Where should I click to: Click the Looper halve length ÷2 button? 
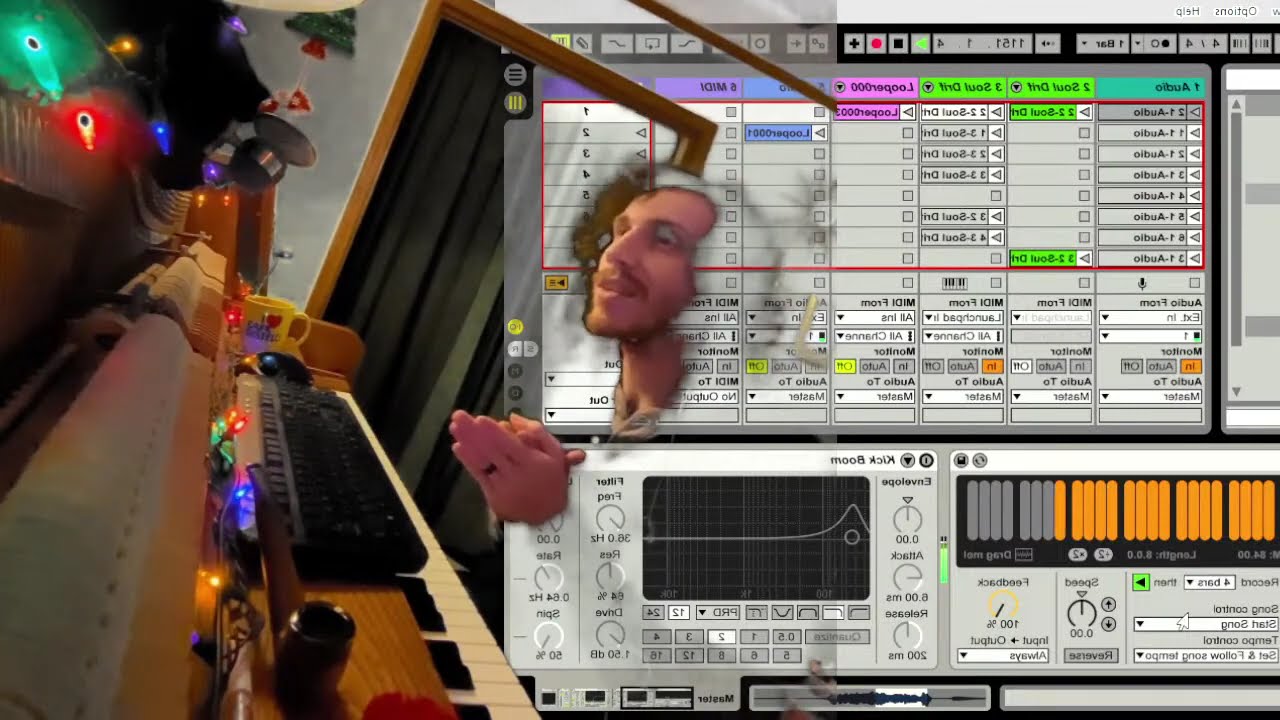1103,554
